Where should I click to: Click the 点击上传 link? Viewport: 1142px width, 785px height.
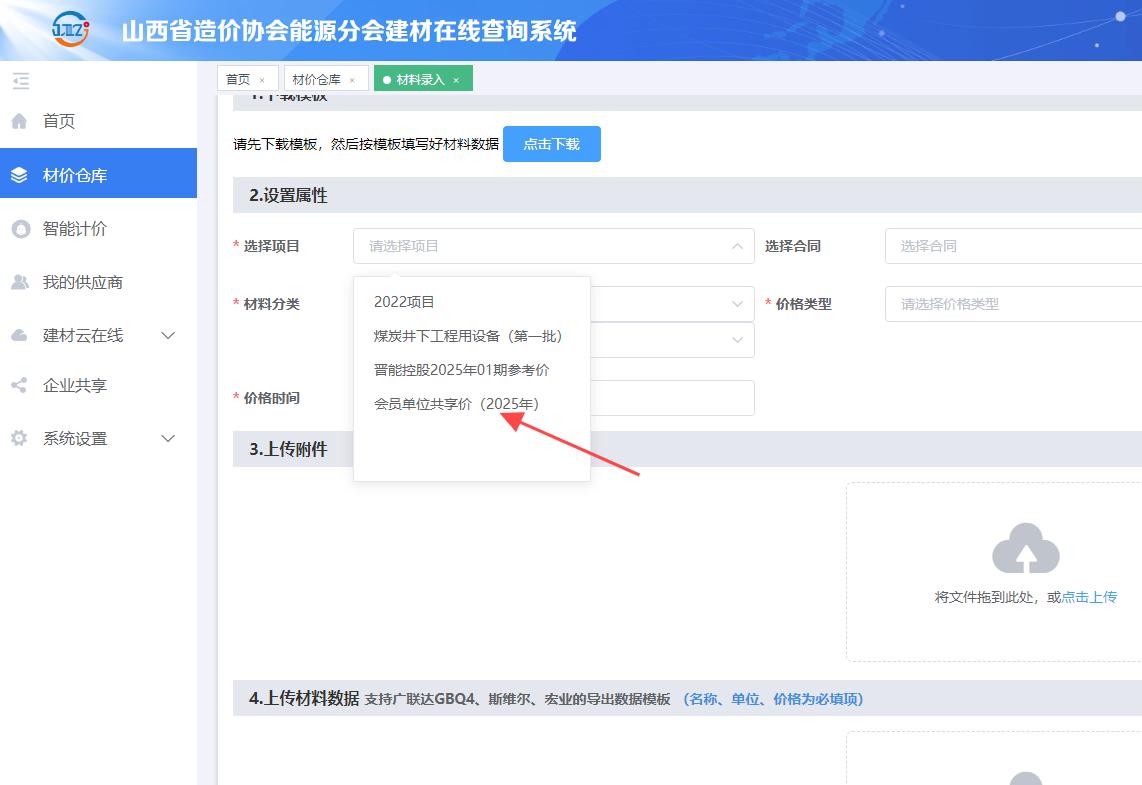pos(1088,597)
